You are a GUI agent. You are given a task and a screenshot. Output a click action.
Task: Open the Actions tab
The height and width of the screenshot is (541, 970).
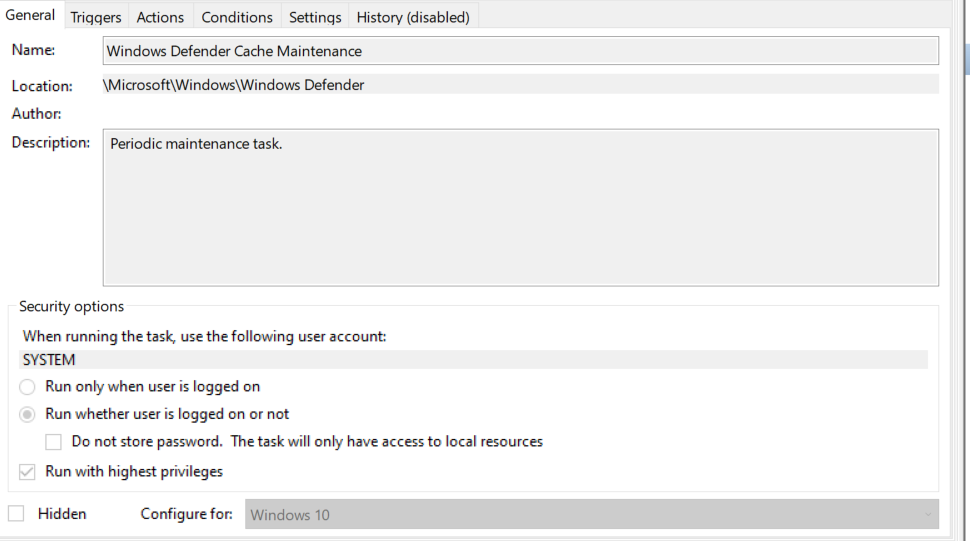[x=160, y=17]
